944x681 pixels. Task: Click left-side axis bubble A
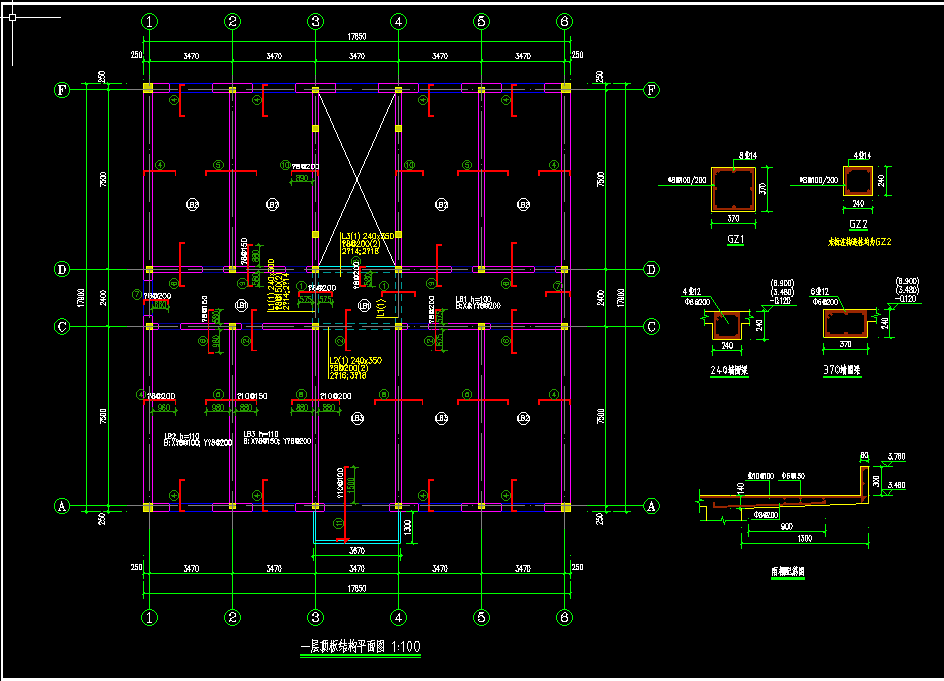coord(62,506)
